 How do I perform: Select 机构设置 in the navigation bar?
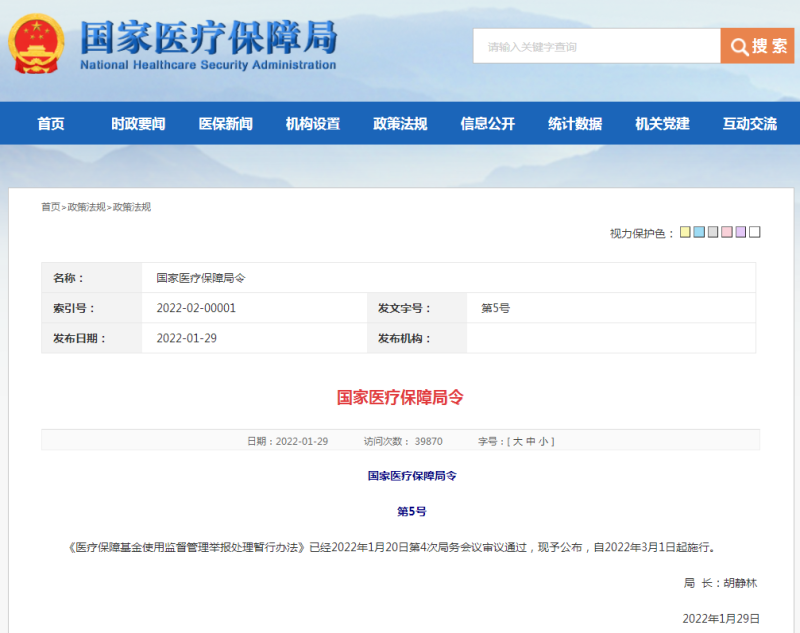(x=313, y=124)
